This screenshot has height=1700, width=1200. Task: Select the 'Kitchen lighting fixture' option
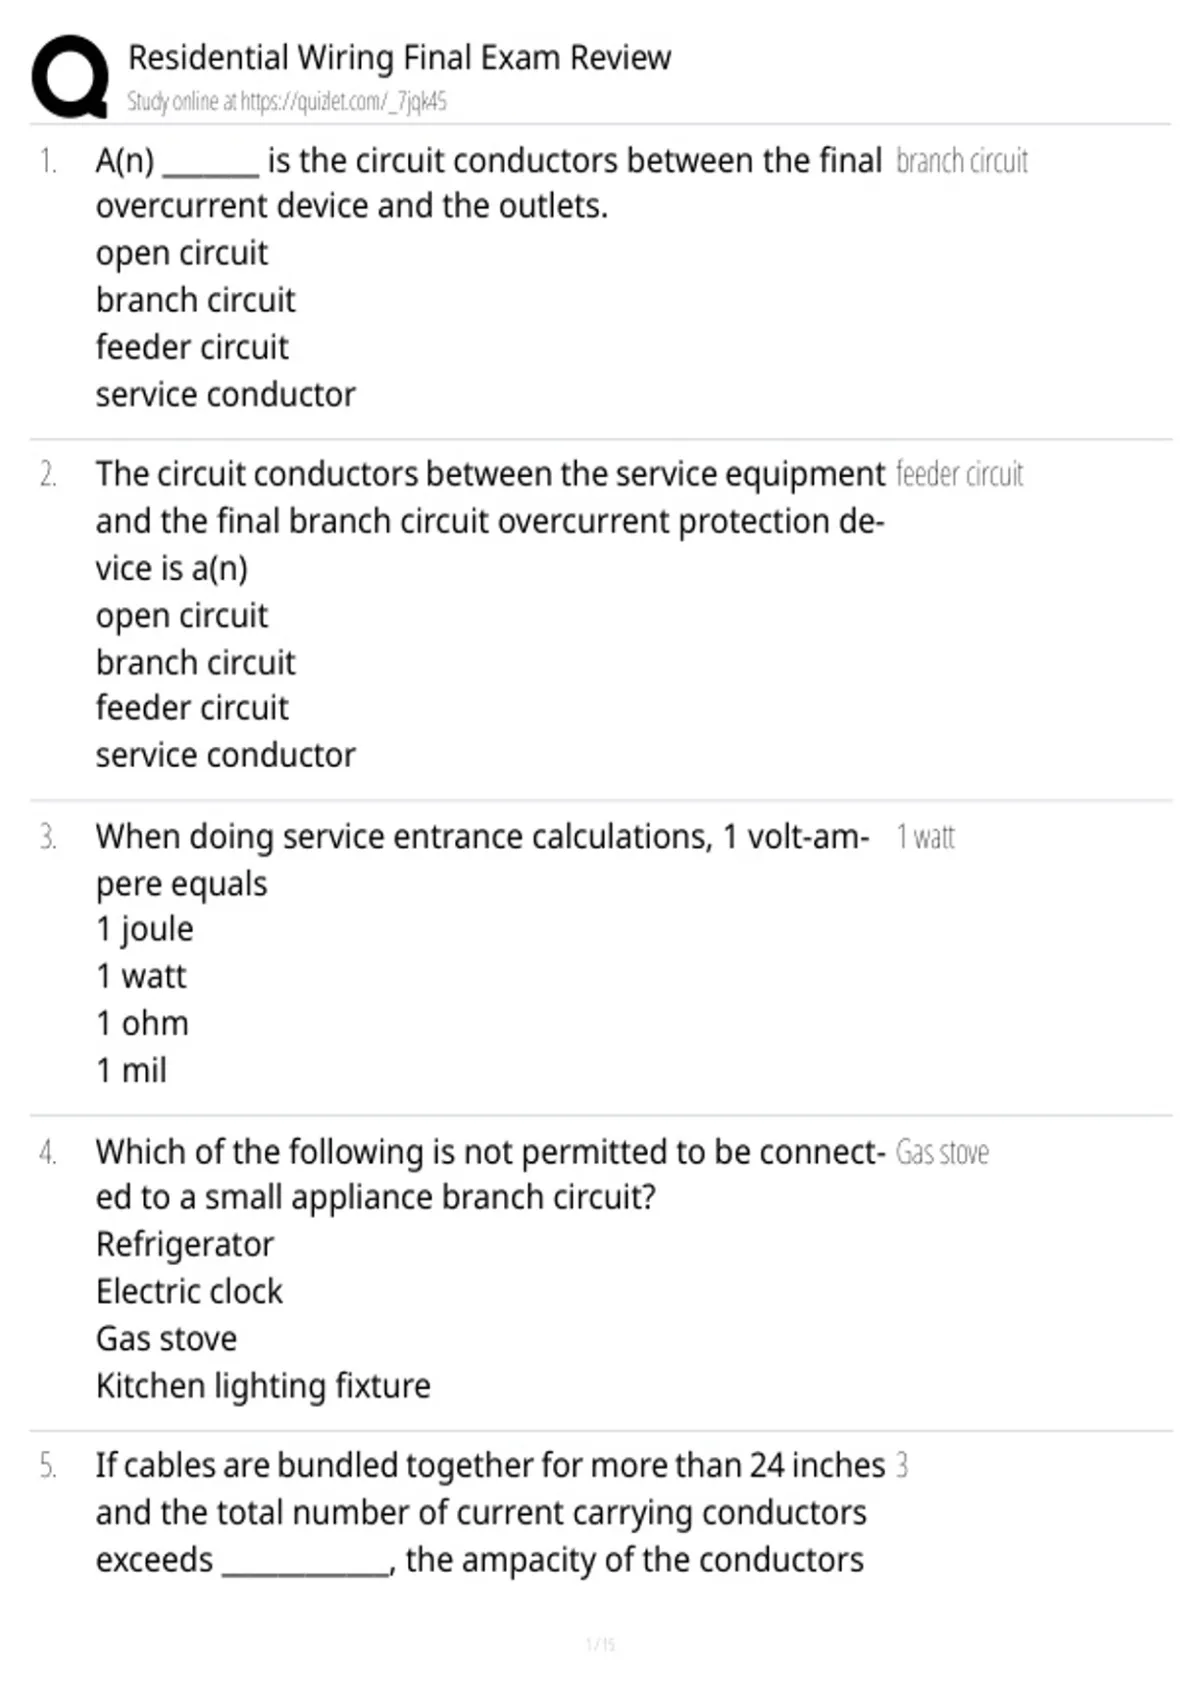pyautogui.click(x=263, y=1386)
